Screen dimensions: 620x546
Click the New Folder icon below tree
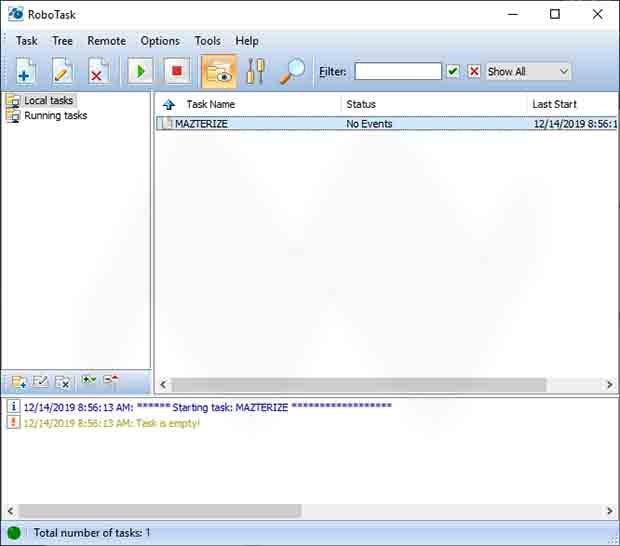tap(19, 382)
